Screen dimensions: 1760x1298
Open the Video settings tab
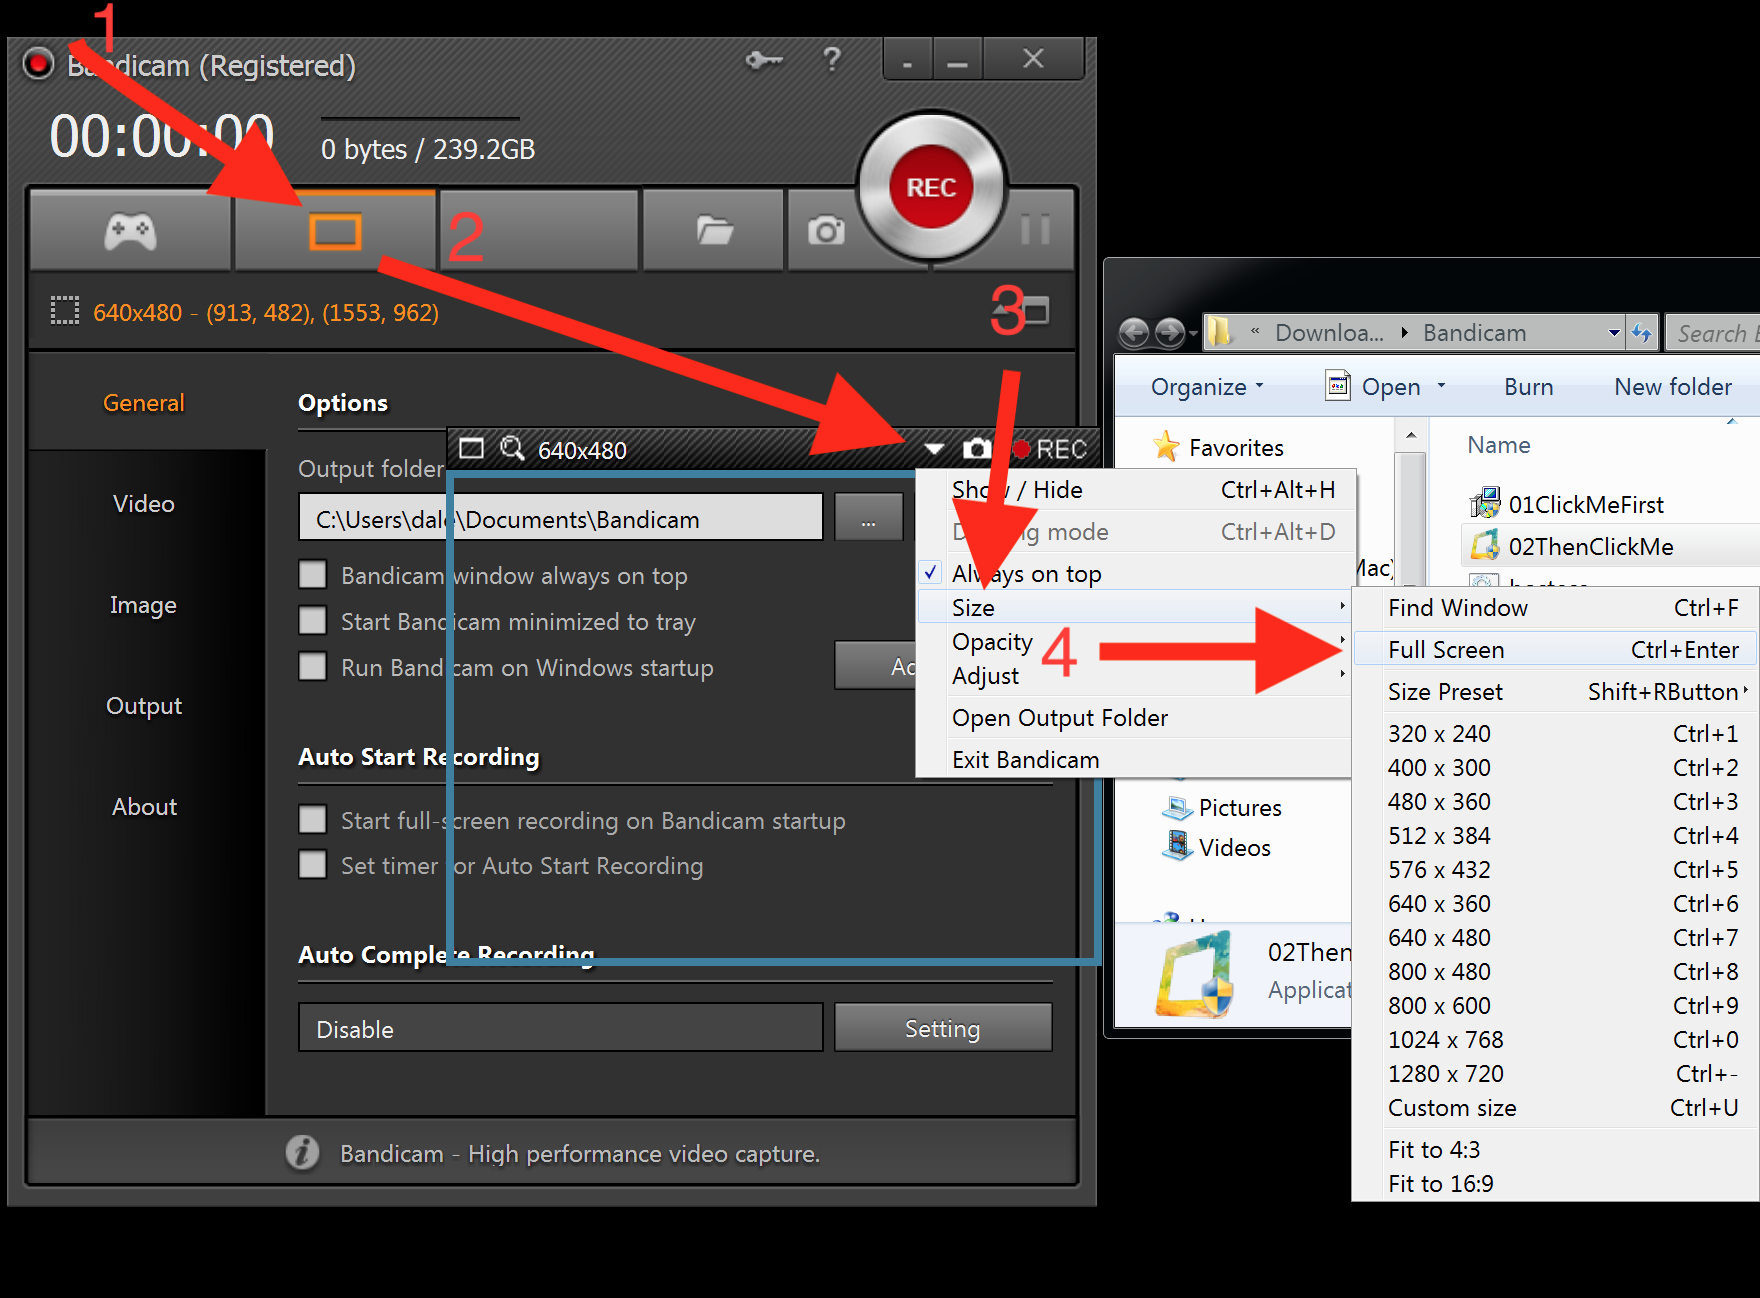coord(144,504)
